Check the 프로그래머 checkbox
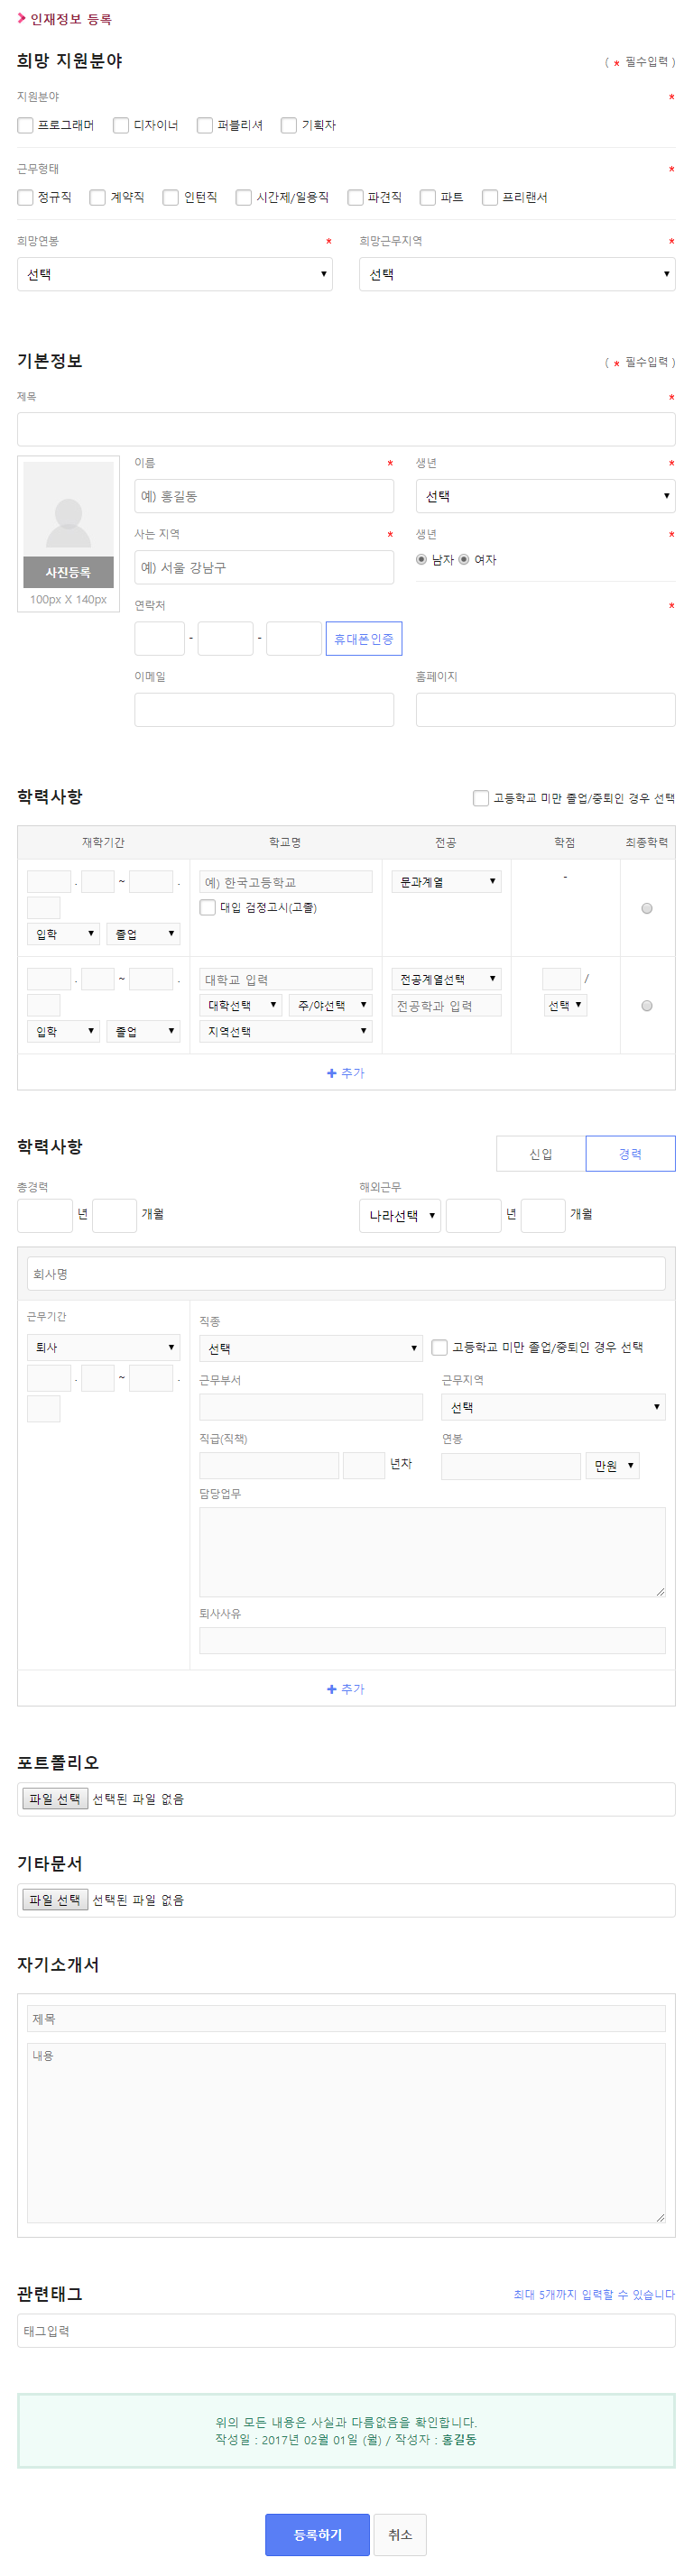684x2576 pixels. (26, 125)
